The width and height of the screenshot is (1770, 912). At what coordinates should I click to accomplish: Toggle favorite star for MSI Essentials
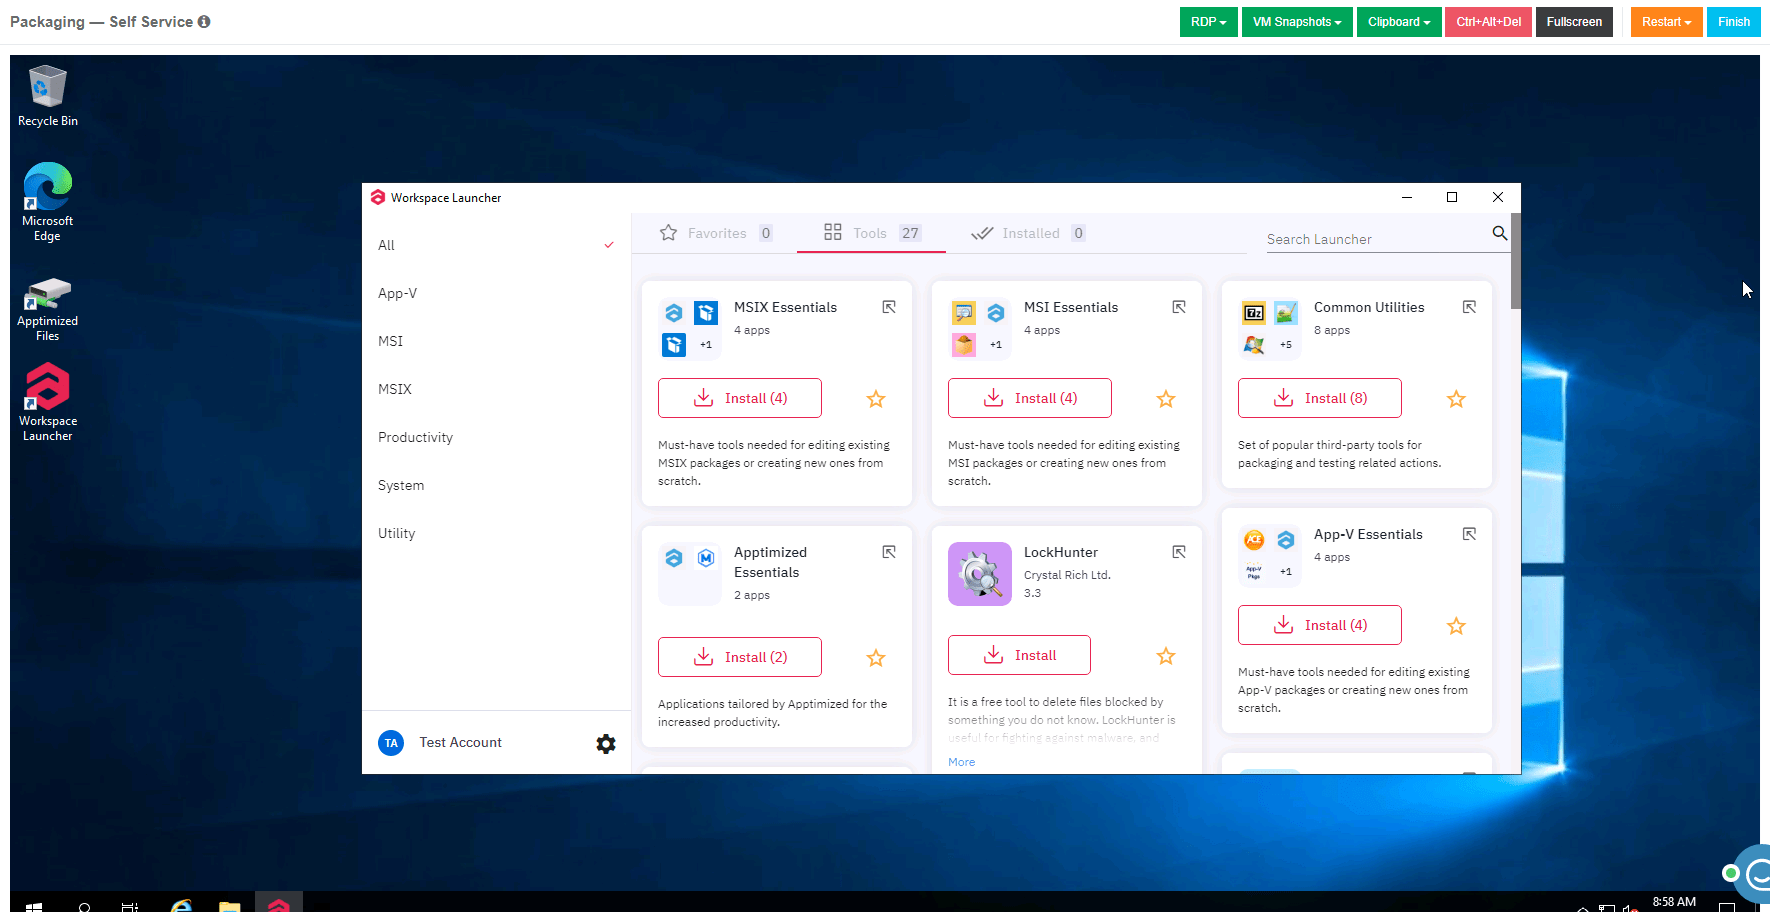click(x=1166, y=399)
